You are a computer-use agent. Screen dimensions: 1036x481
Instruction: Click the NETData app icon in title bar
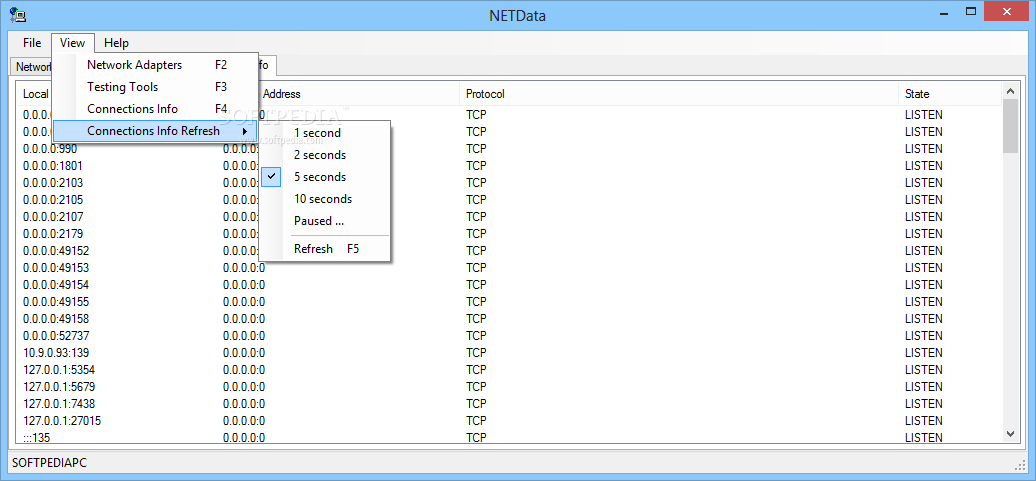click(x=17, y=13)
